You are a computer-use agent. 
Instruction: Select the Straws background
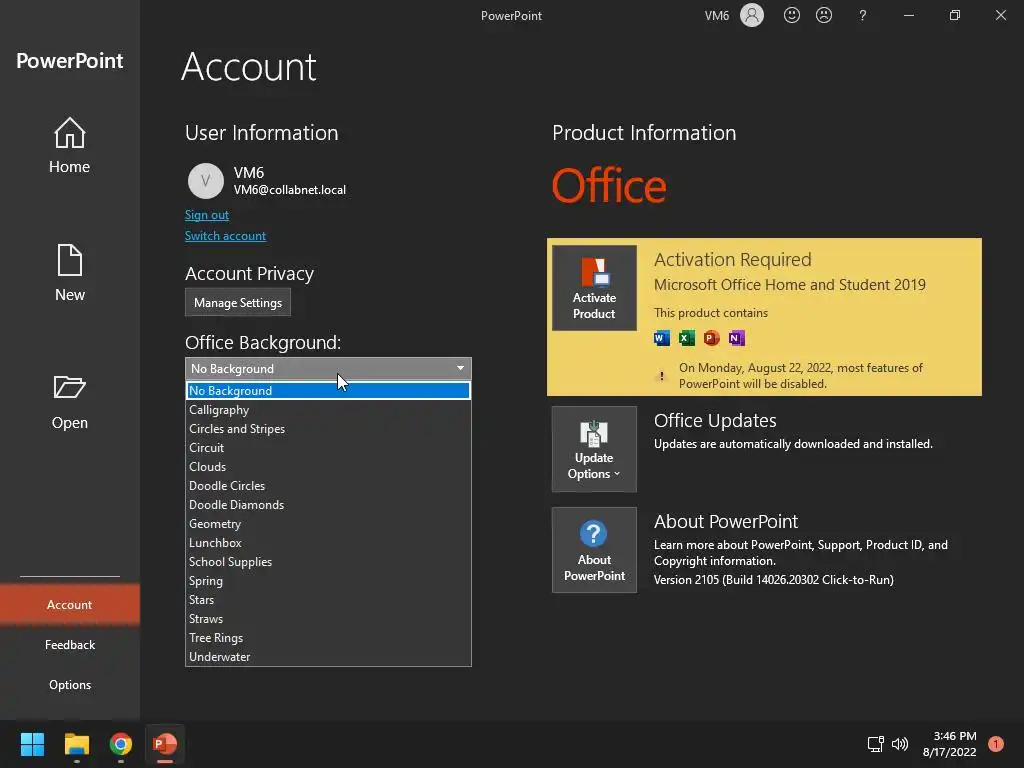click(x=328, y=618)
